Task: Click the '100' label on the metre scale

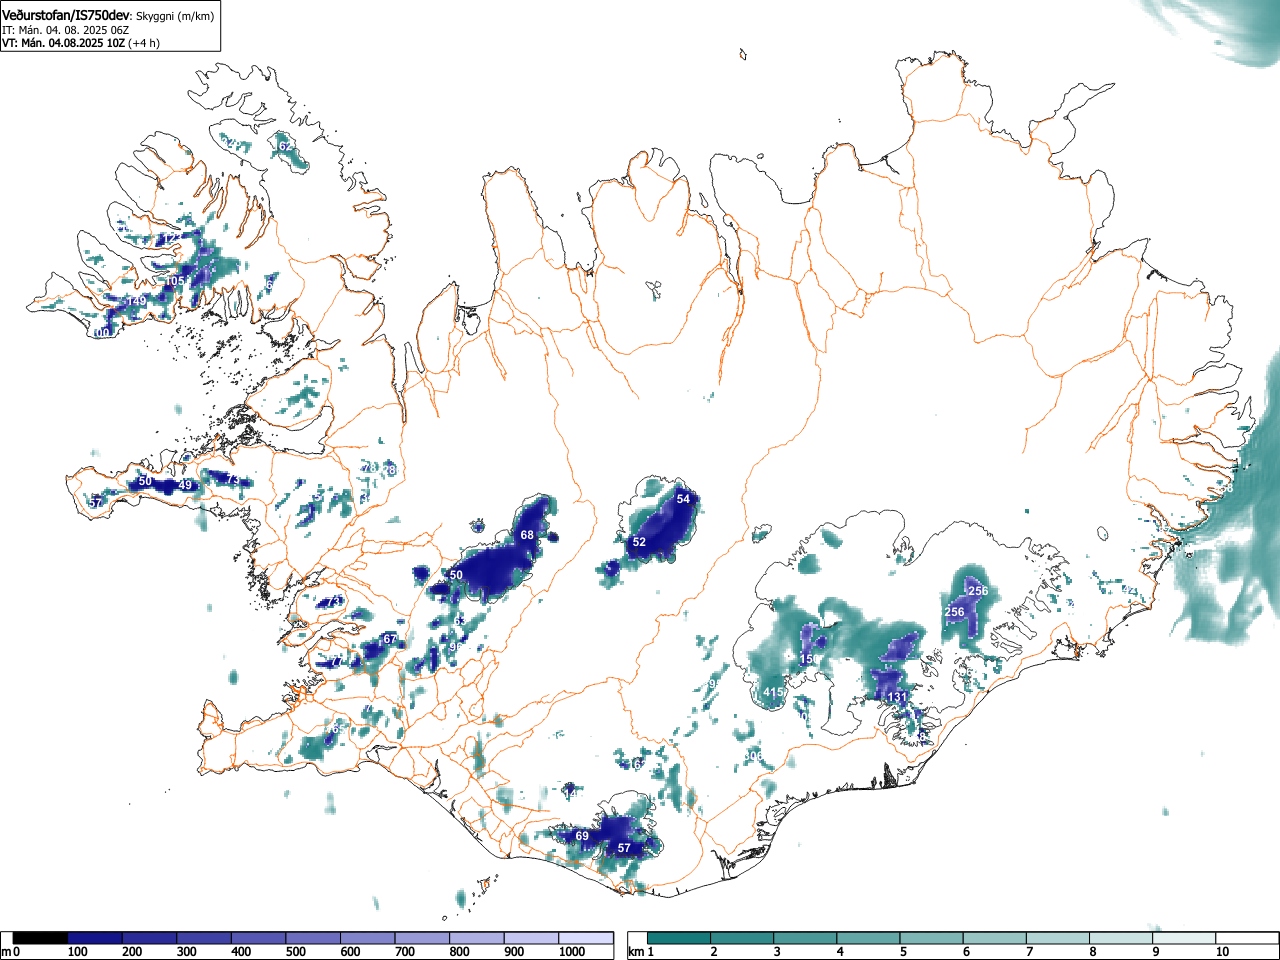Action: [x=78, y=952]
